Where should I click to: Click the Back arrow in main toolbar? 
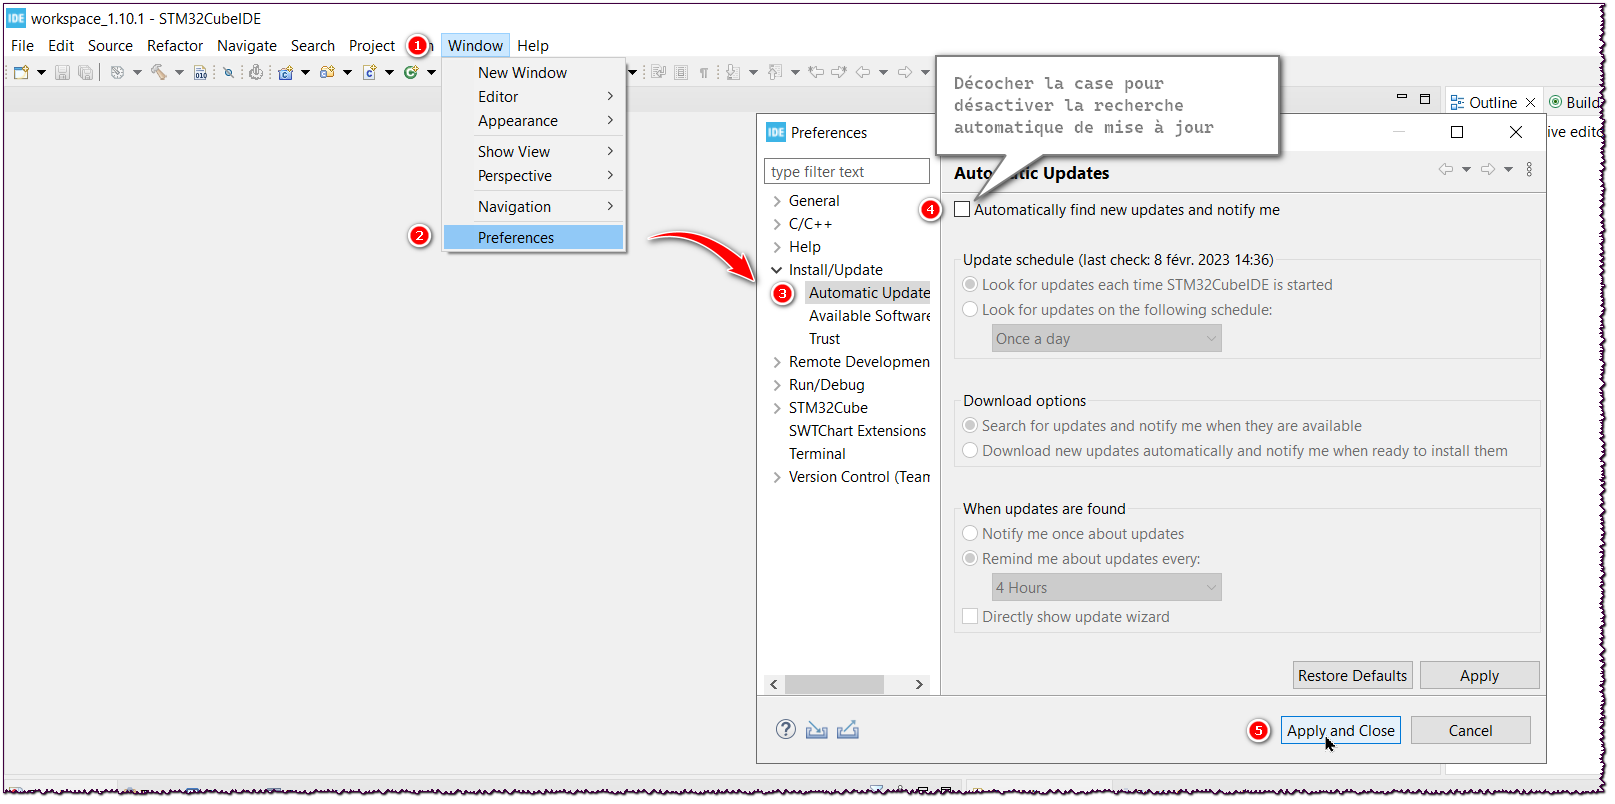click(x=863, y=72)
